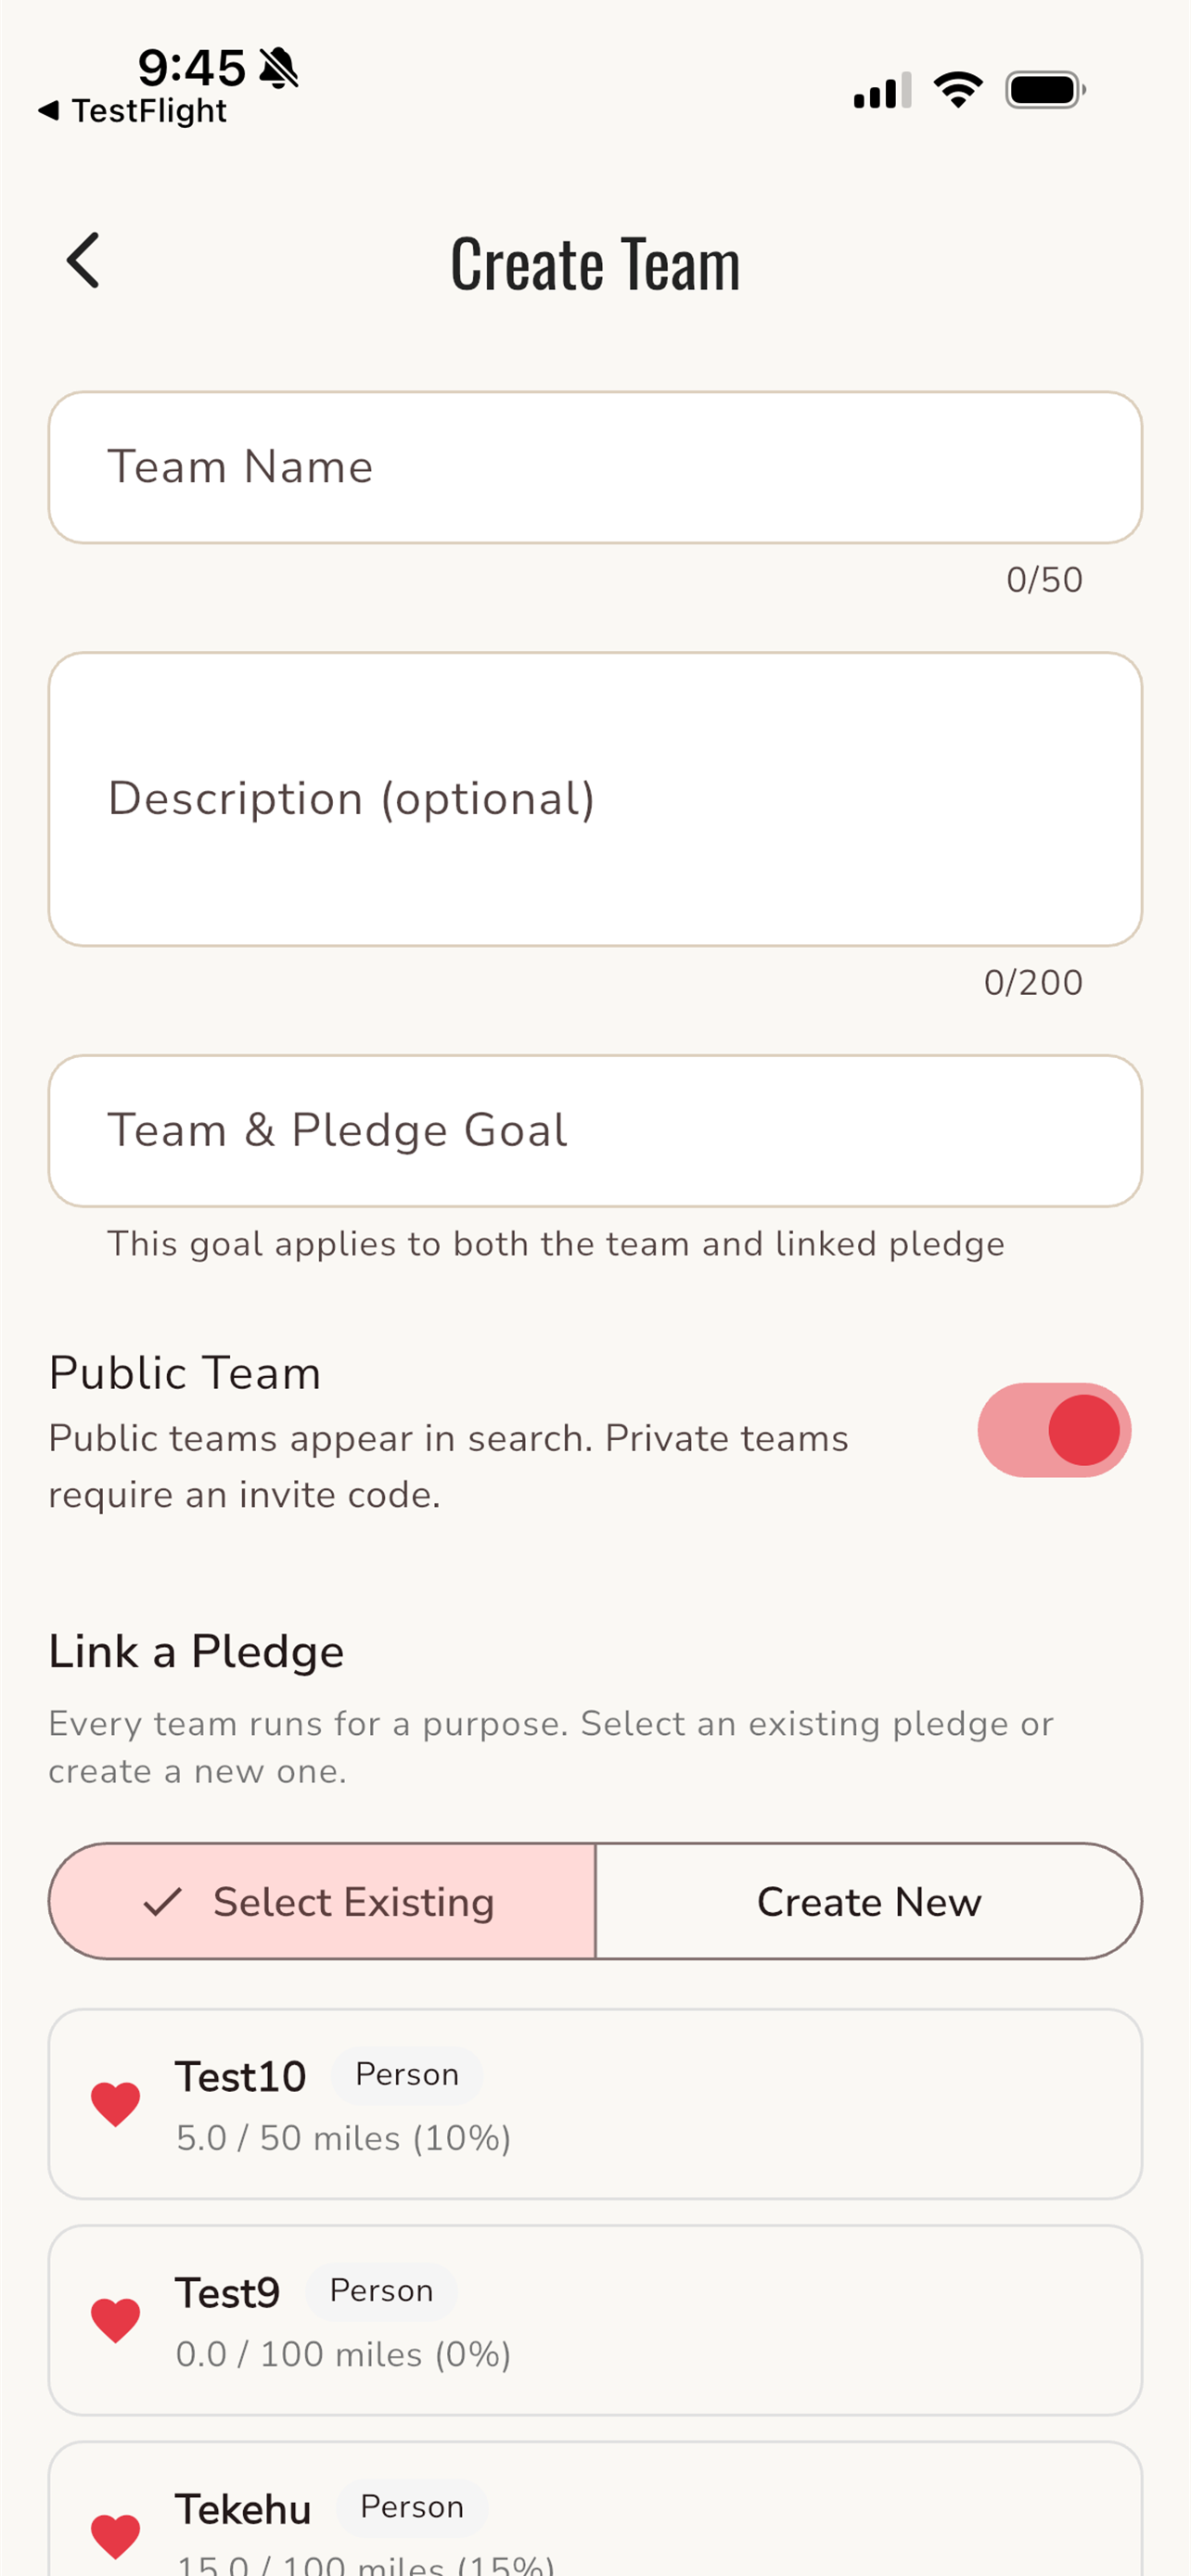
Task: Select the Test10 pledge card
Action: (x=595, y=2104)
